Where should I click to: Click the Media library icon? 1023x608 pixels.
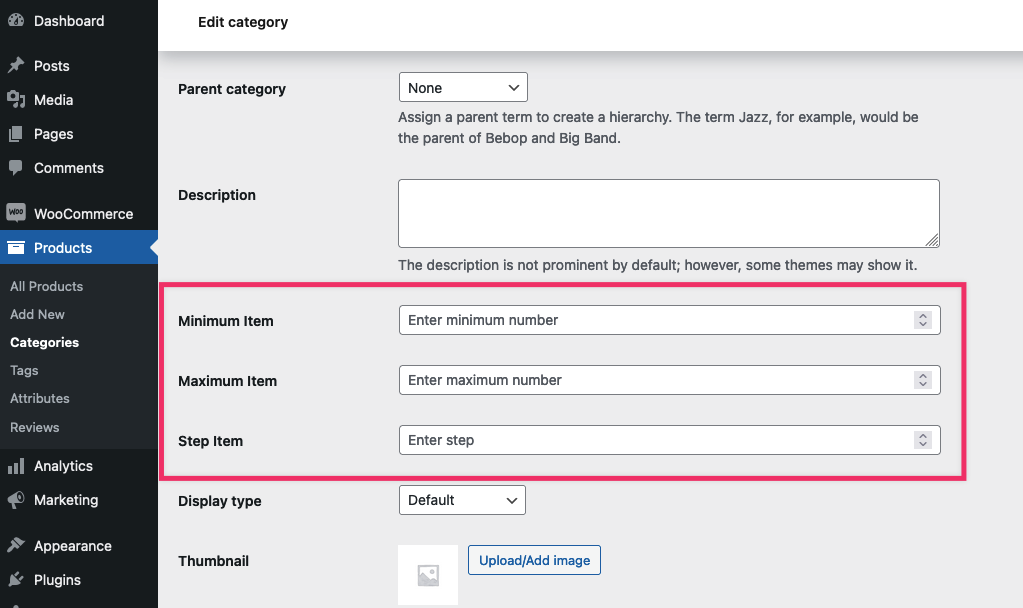point(16,99)
